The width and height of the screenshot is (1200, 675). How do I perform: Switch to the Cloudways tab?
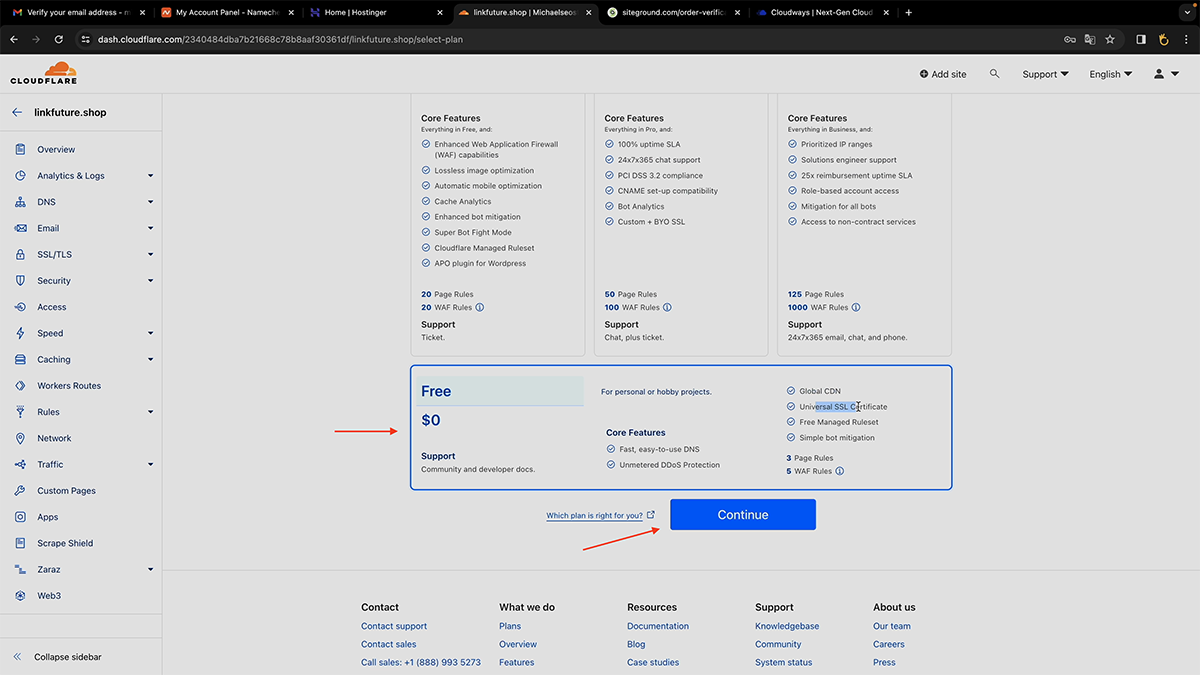823,13
